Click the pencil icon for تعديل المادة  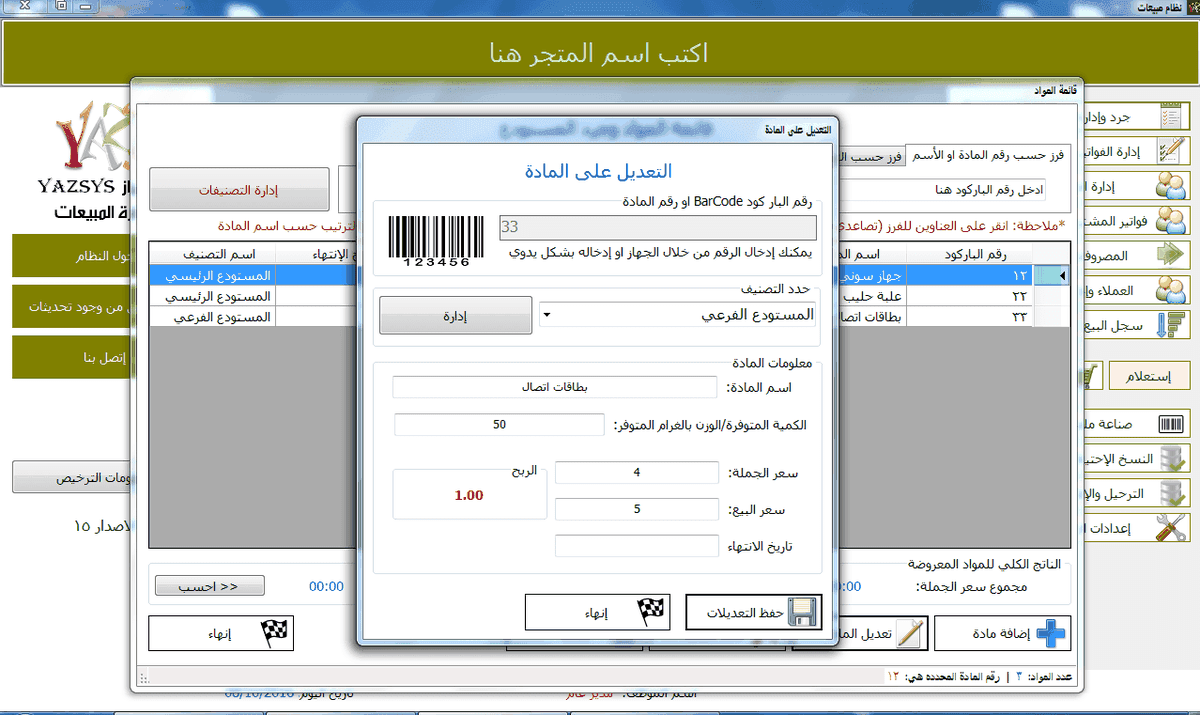click(910, 633)
